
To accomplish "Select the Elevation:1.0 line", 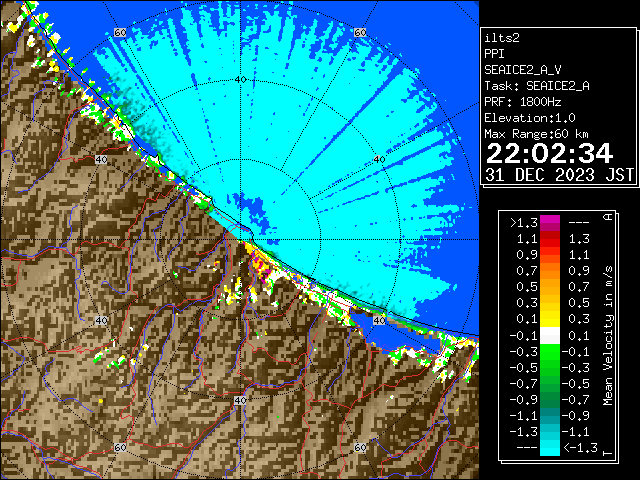I will (x=530, y=118).
